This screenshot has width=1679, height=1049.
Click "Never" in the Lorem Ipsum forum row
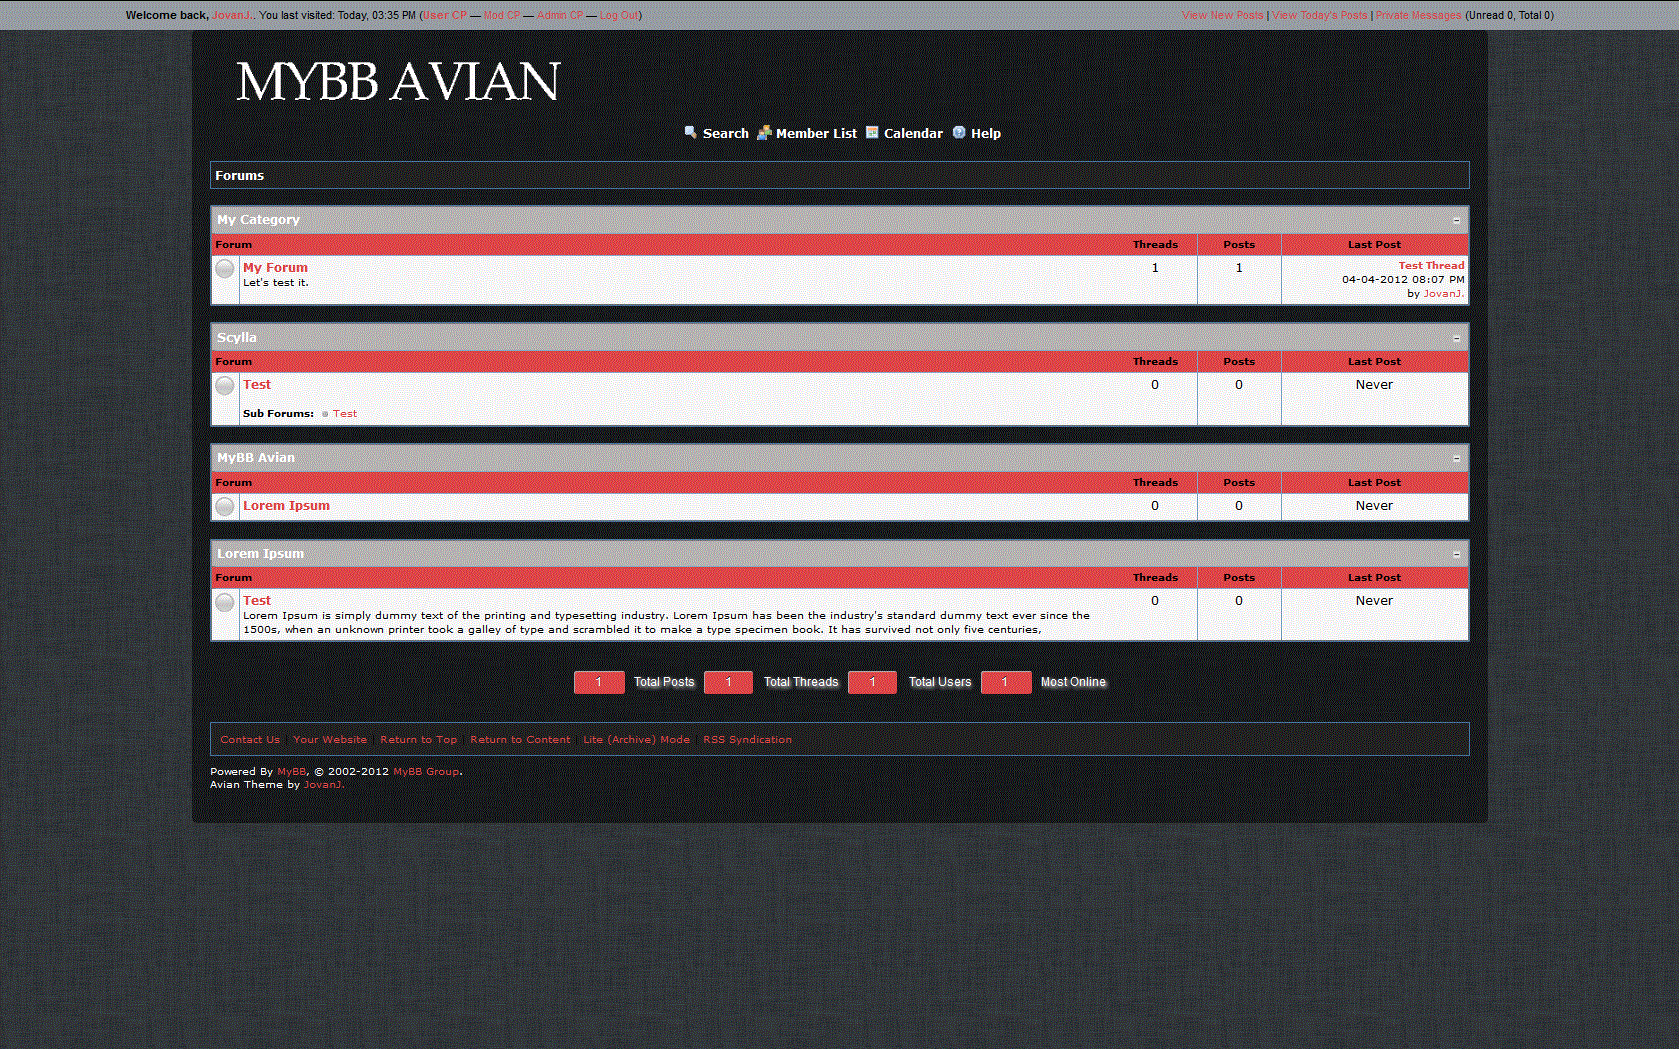pyautogui.click(x=1374, y=506)
